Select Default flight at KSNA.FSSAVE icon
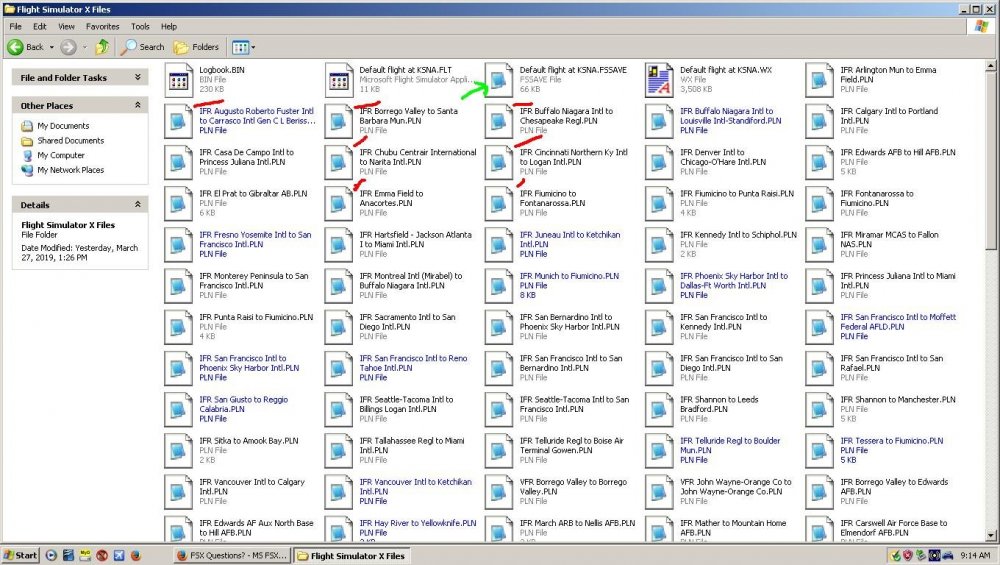This screenshot has height=565, width=1000. coord(499,80)
